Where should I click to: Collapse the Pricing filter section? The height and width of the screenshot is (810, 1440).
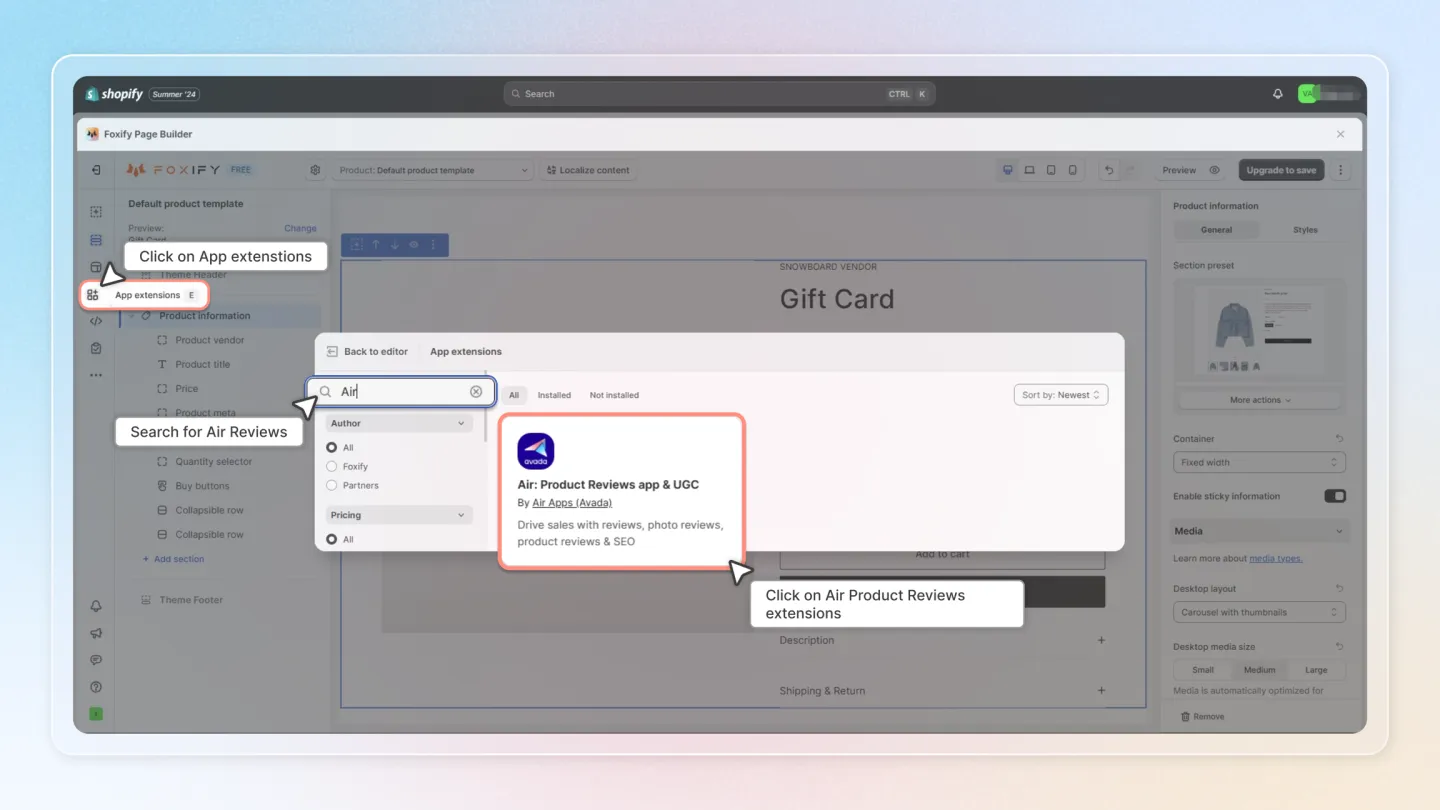pos(399,516)
